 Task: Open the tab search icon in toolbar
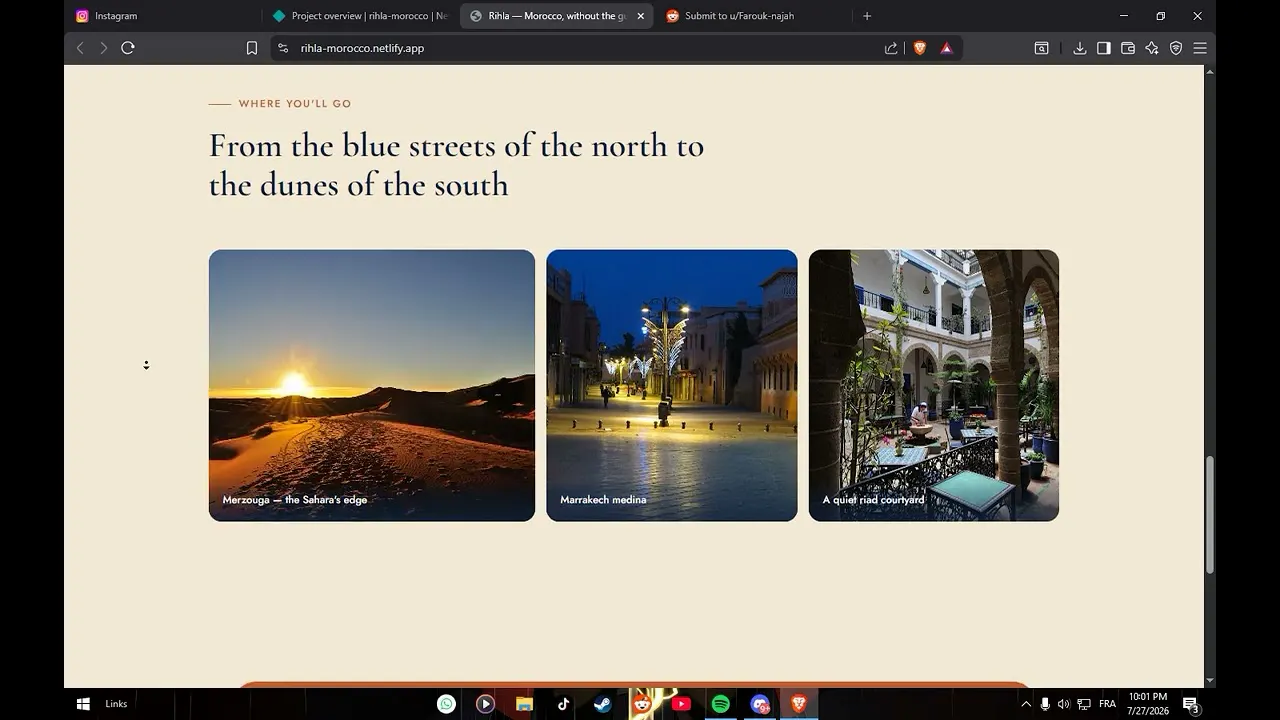tap(1041, 48)
